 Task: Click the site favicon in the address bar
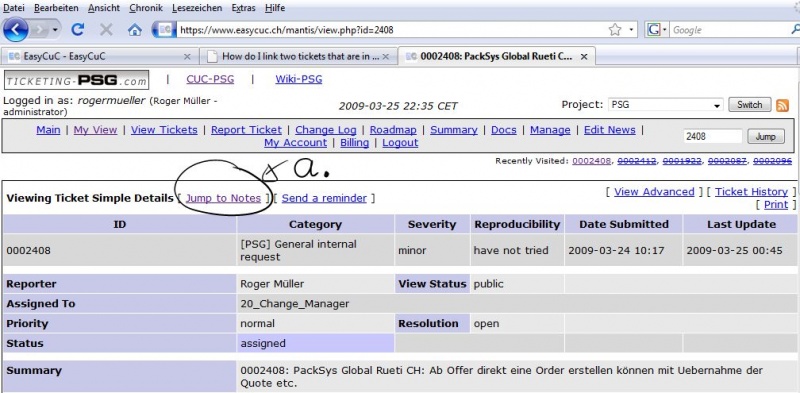pyautogui.click(x=164, y=30)
